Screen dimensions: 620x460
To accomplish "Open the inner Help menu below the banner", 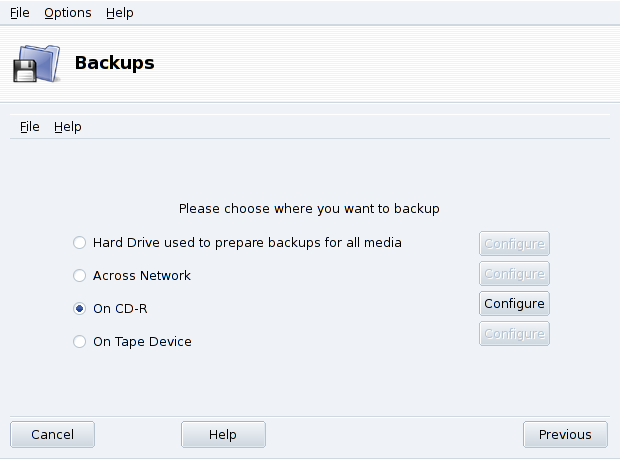I will [68, 127].
